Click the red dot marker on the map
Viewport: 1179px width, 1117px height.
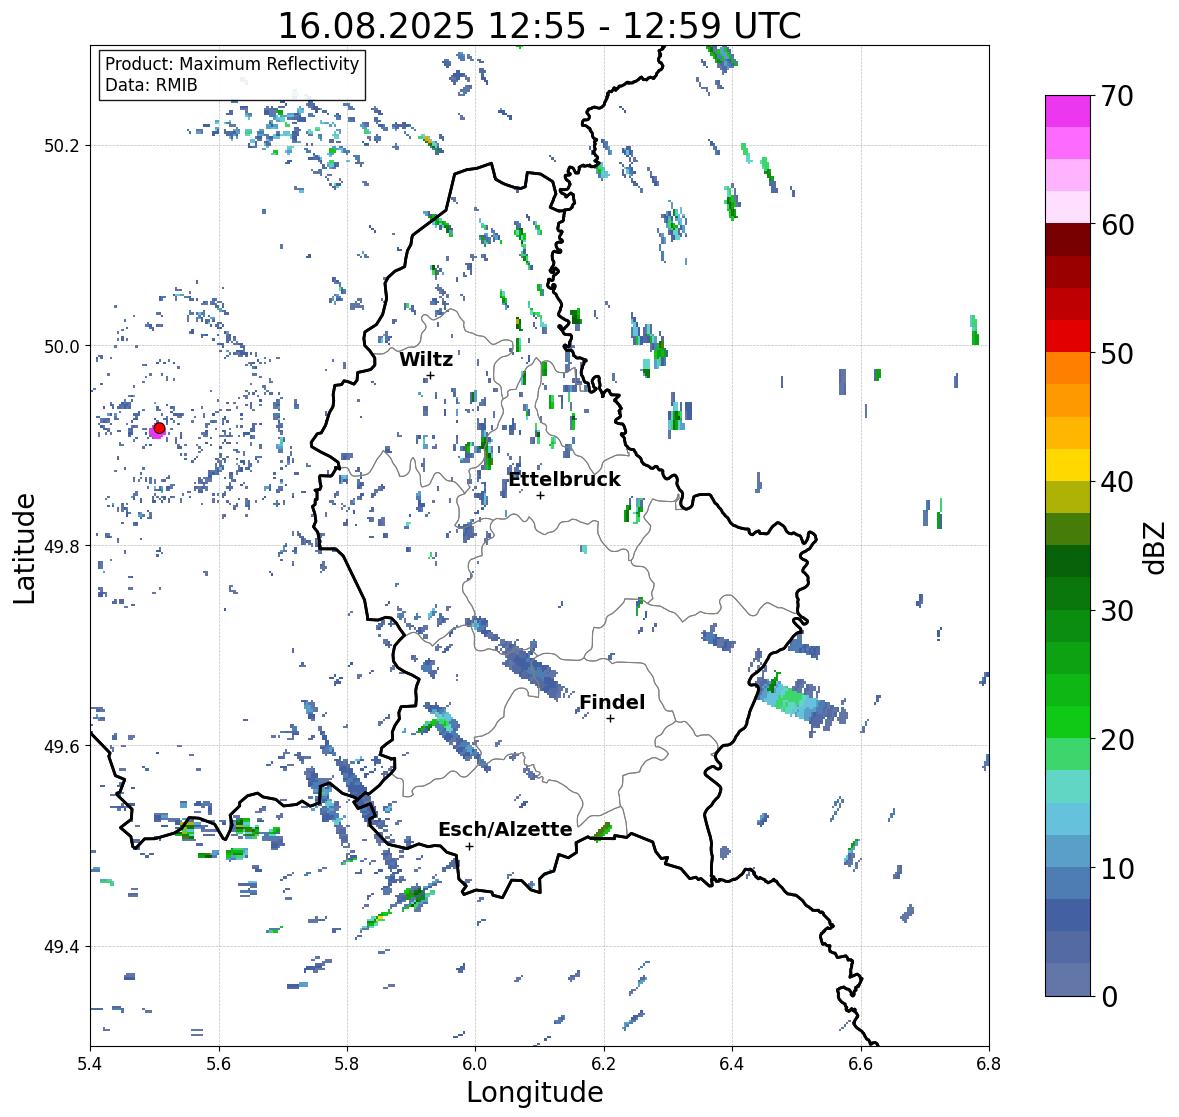coord(159,428)
